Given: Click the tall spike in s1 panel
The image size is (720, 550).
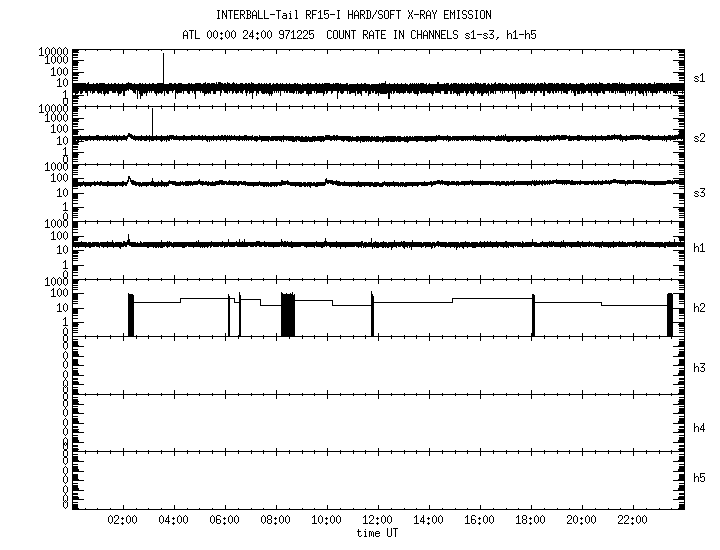Looking at the screenshot, I should click(x=163, y=68).
